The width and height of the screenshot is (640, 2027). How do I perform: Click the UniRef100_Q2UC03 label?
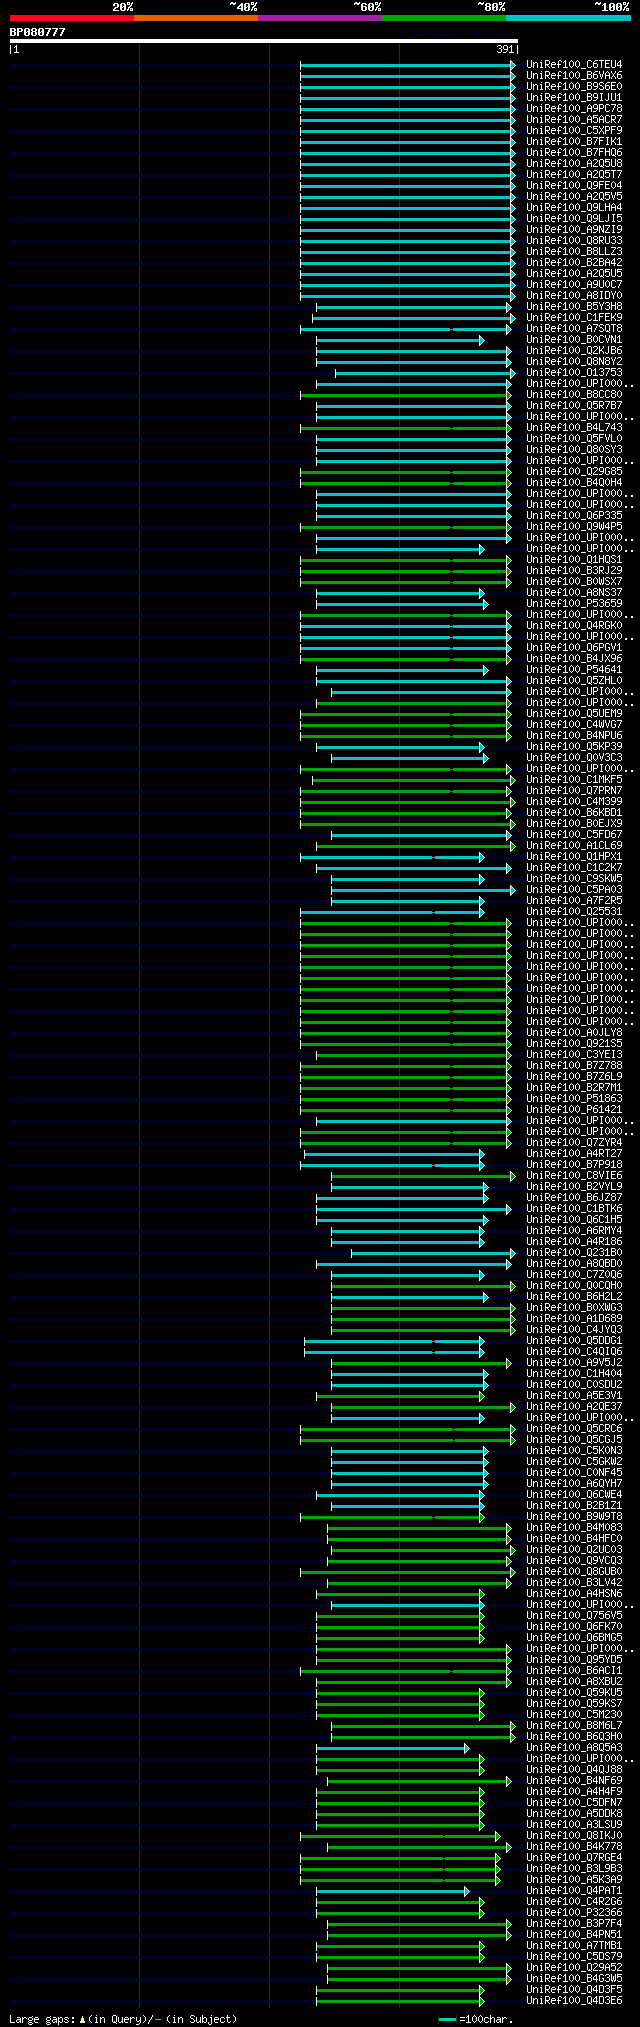[574, 1550]
